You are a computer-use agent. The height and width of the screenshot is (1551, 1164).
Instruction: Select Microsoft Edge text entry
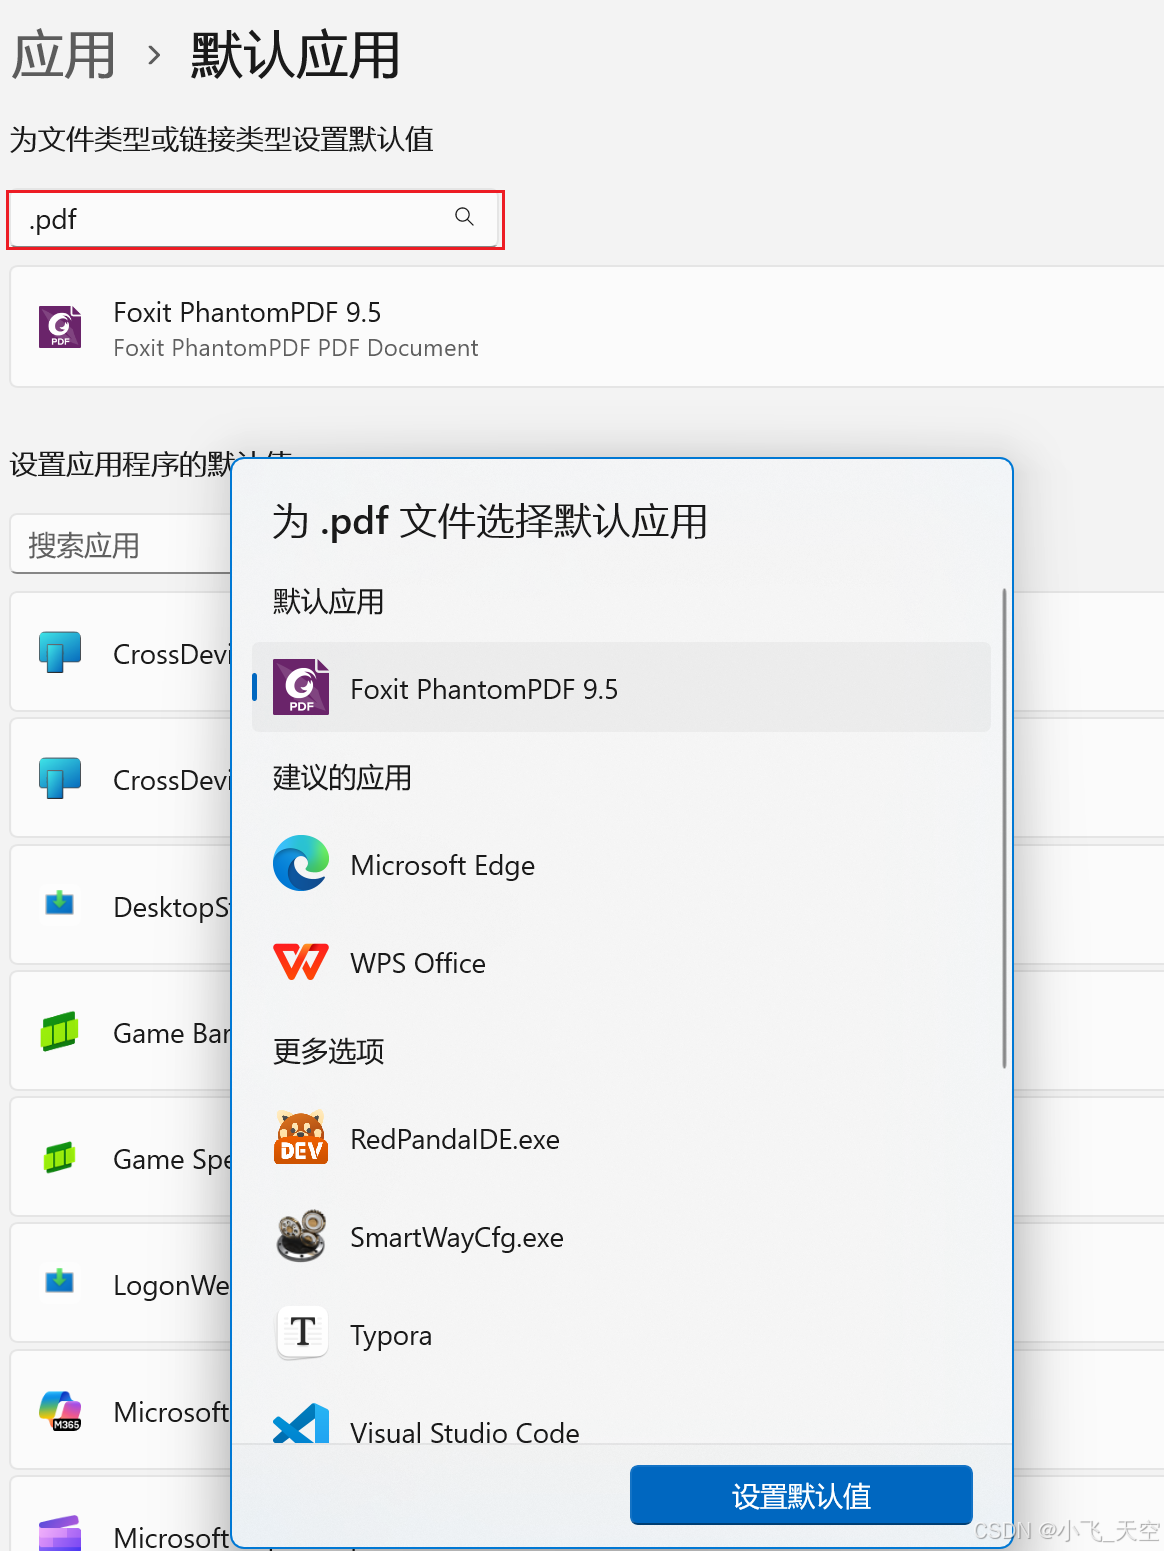click(x=442, y=865)
